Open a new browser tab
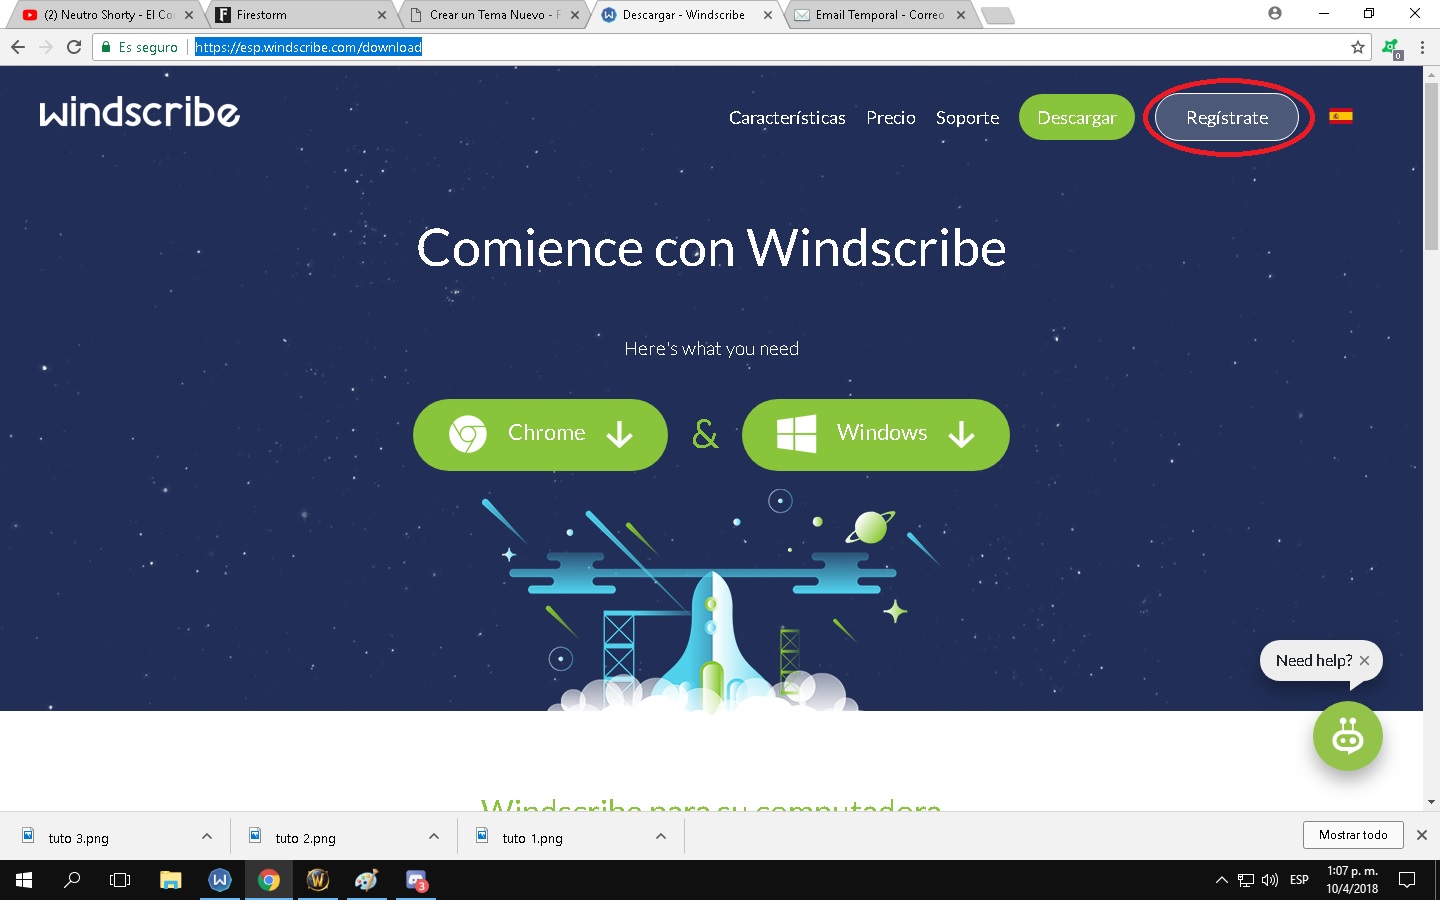The height and width of the screenshot is (900, 1440). (x=998, y=15)
